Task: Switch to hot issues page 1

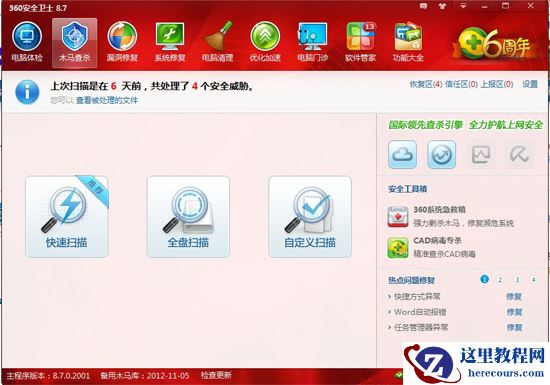Action: coord(484,279)
